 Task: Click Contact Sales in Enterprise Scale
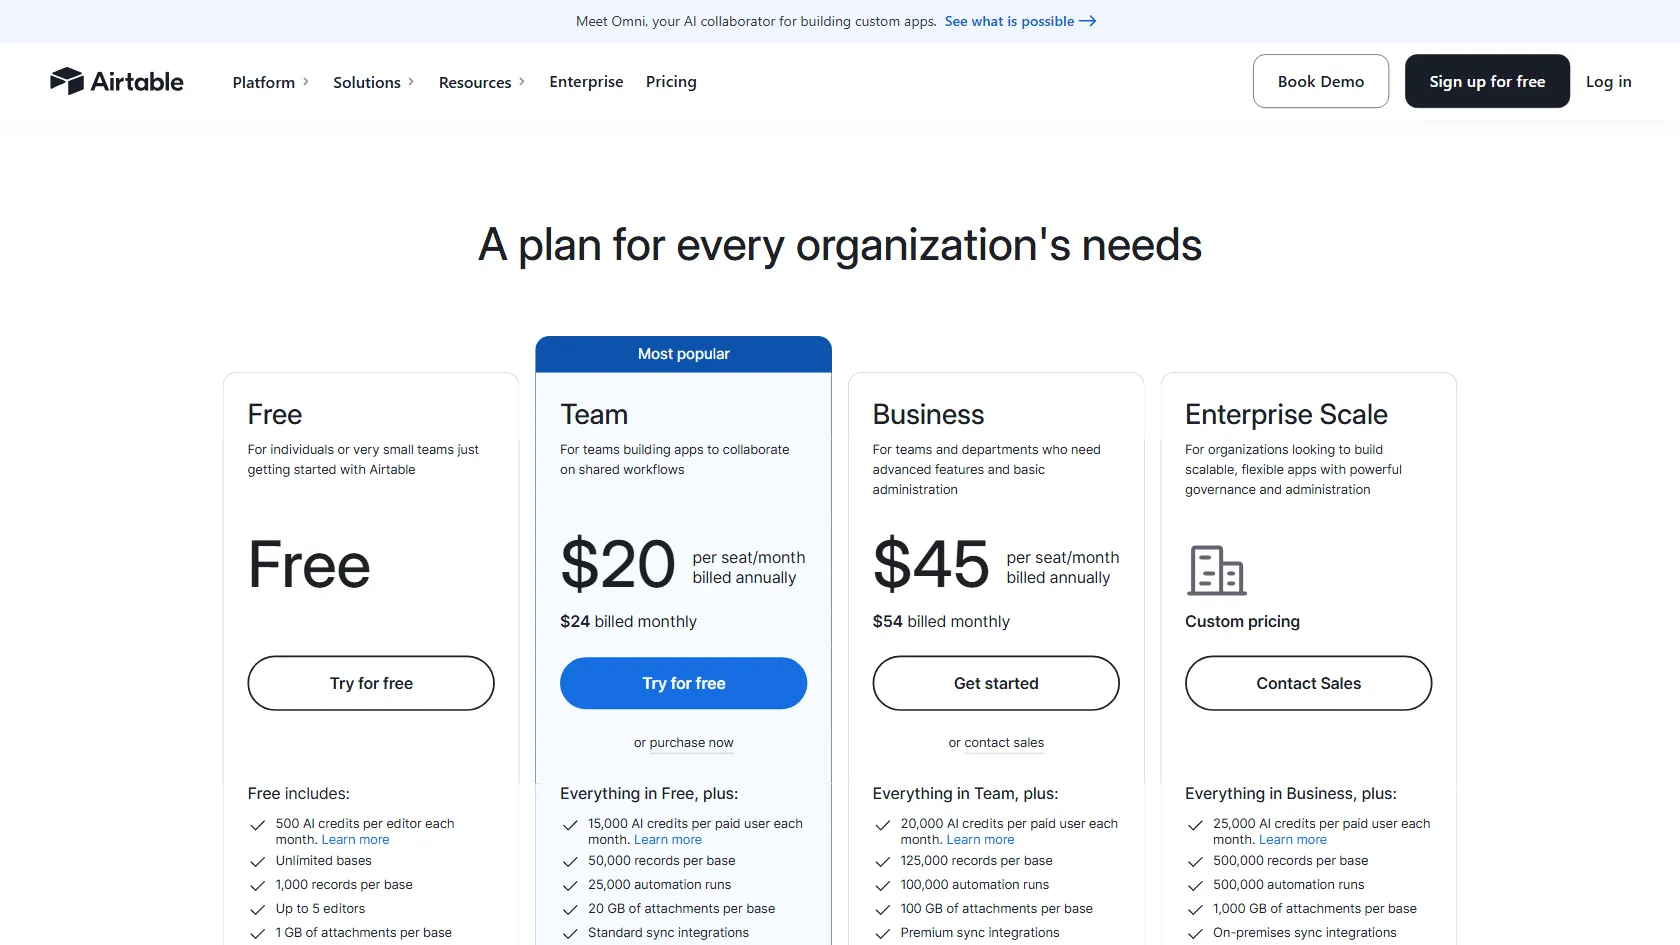[x=1309, y=683]
